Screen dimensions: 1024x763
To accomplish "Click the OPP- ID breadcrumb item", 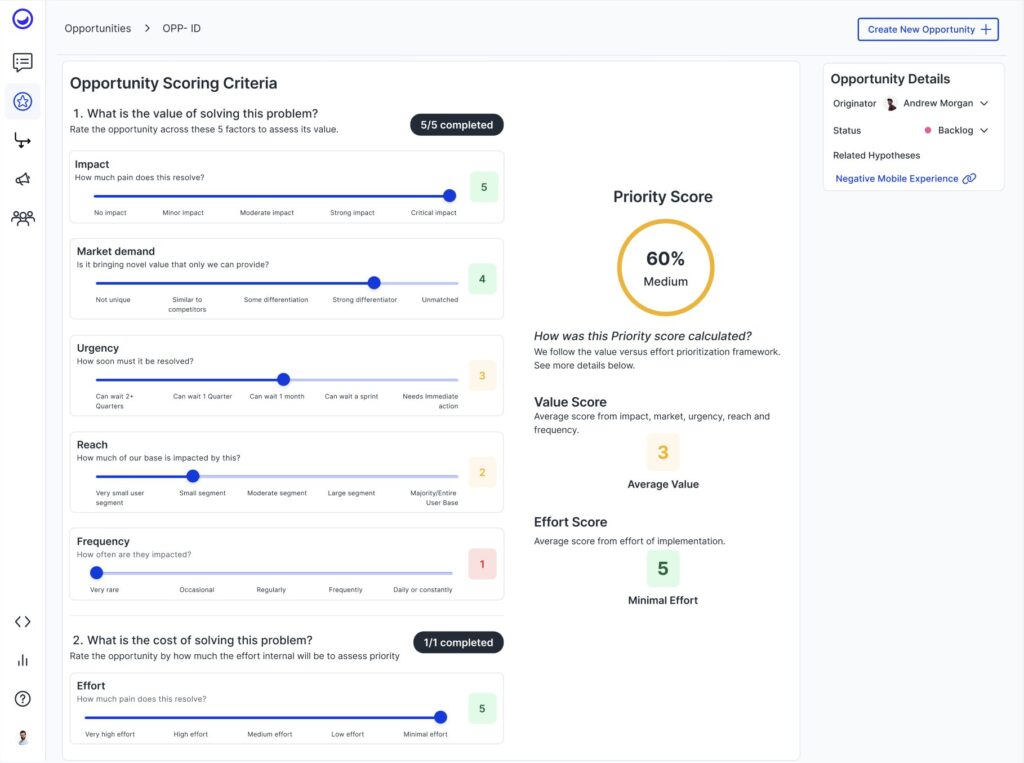I will coord(181,28).
